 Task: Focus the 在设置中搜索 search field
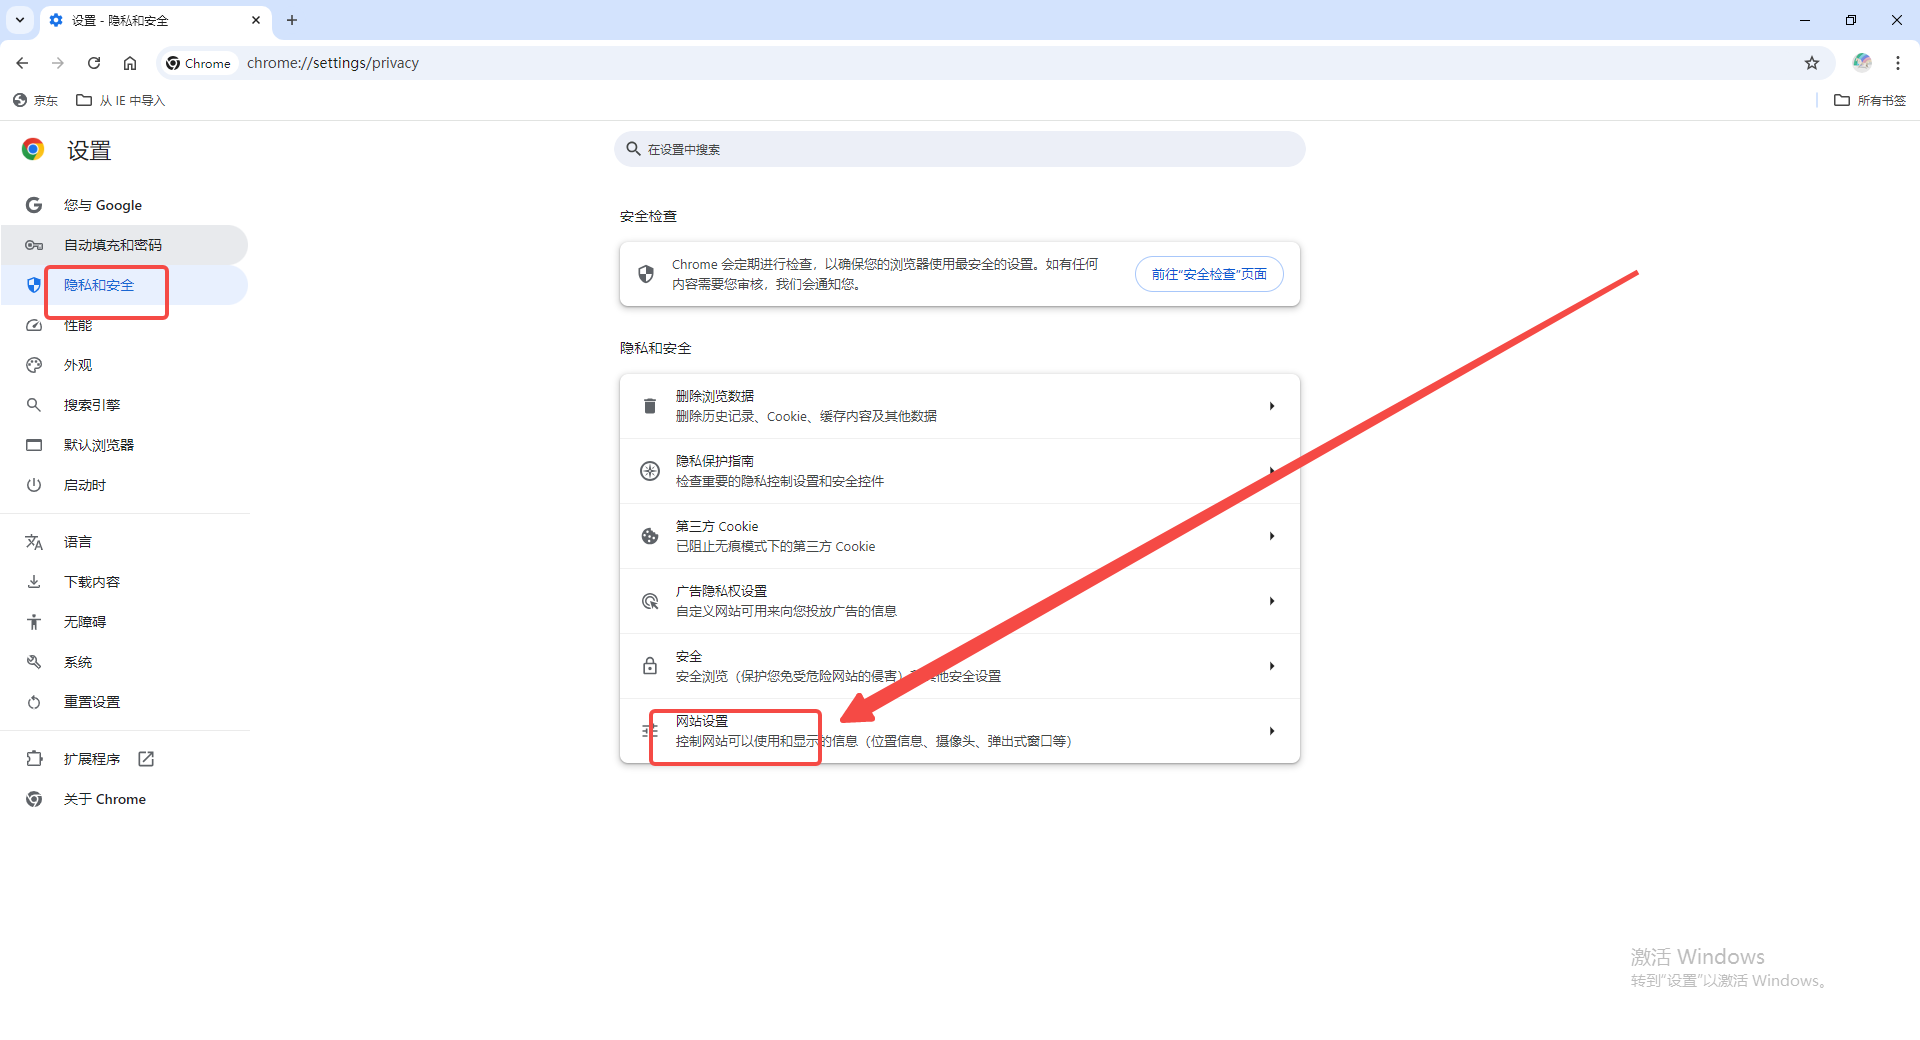[x=960, y=149]
